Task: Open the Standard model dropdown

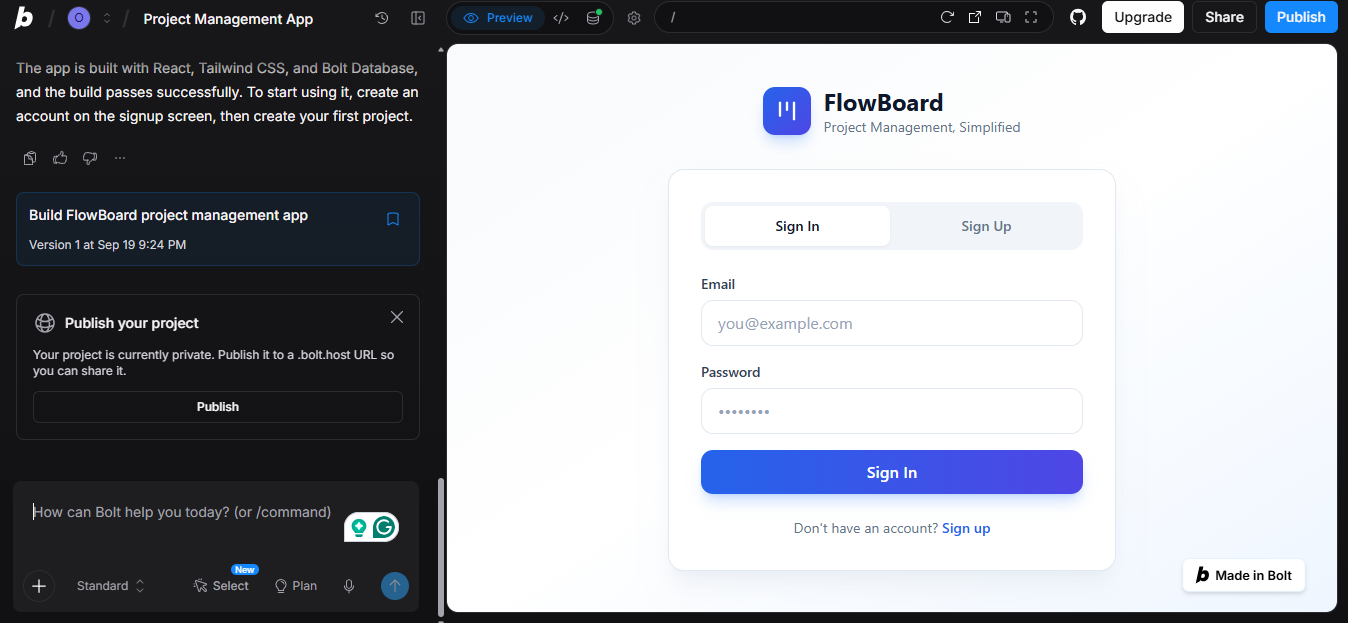Action: tap(111, 586)
